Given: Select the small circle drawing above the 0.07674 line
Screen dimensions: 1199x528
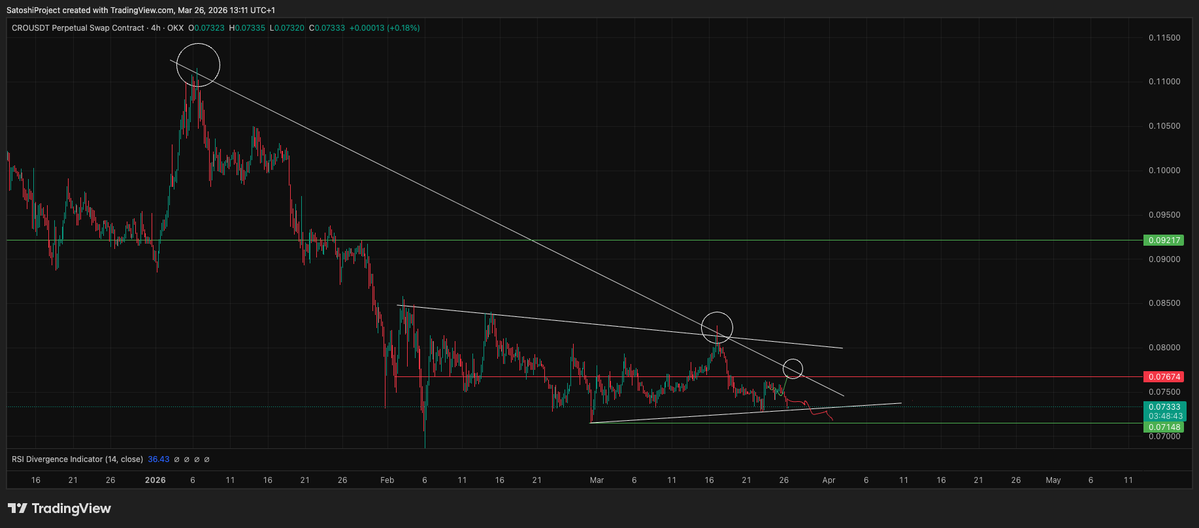Looking at the screenshot, I should 794,369.
